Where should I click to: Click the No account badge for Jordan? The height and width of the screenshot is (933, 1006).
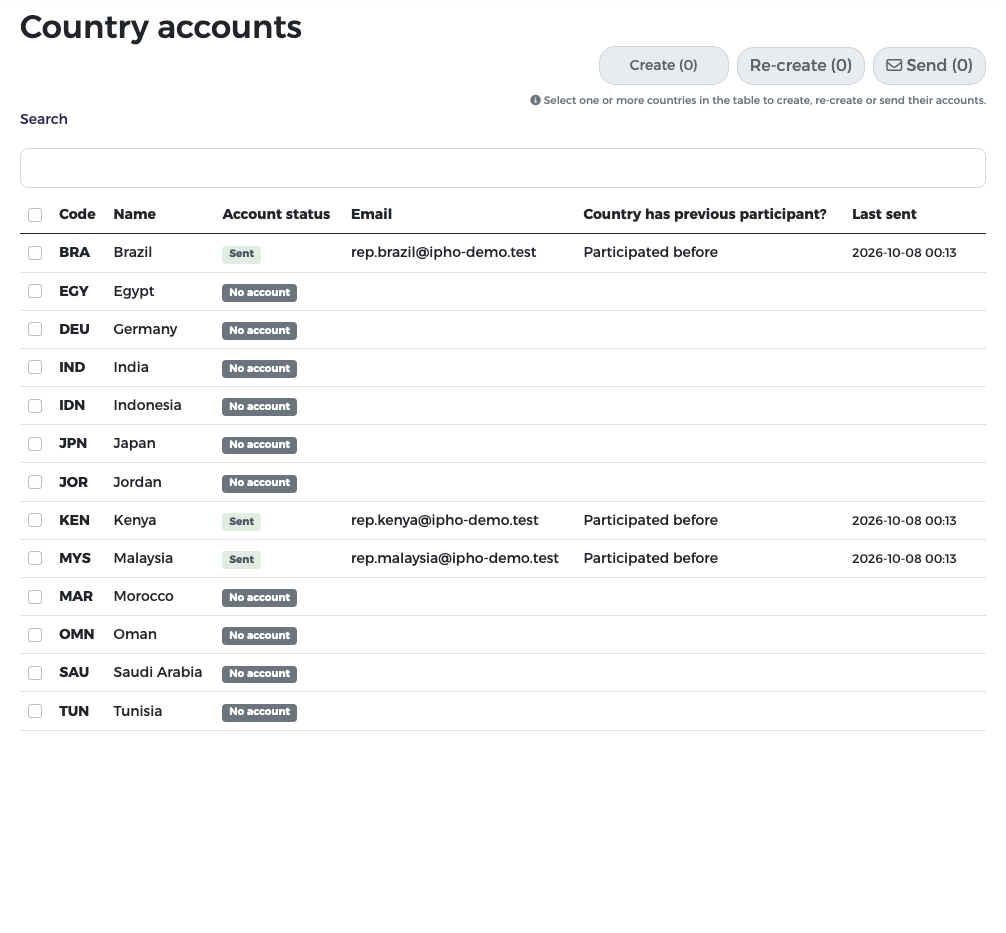(x=259, y=483)
